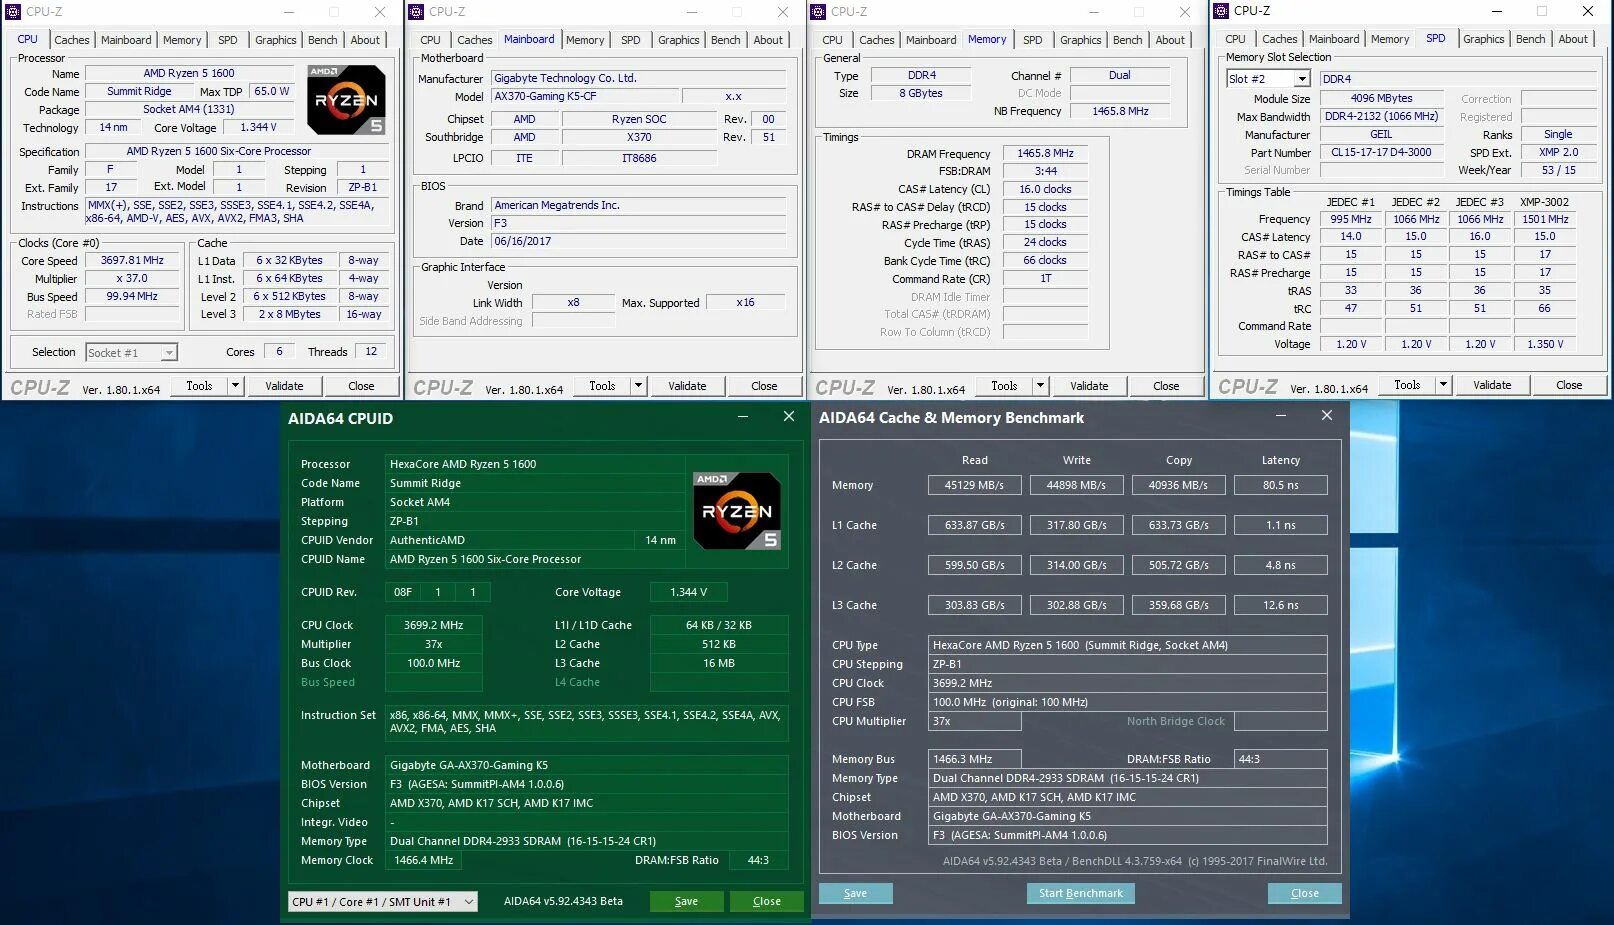The height and width of the screenshot is (925, 1614).
Task: Click the Manufacturer field Gigabyte Technology Co. Ltd.
Action: pyautogui.click(x=639, y=78)
